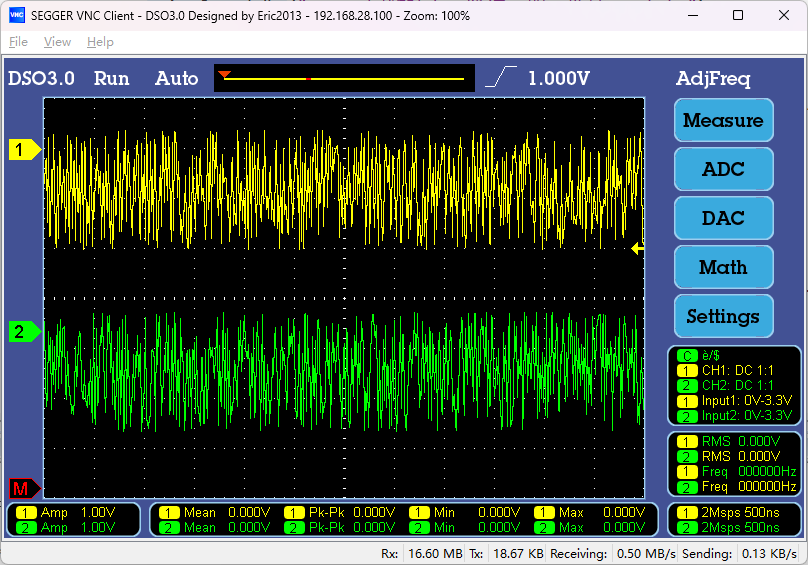Select the 1.000V trigger level readout

pos(559,79)
